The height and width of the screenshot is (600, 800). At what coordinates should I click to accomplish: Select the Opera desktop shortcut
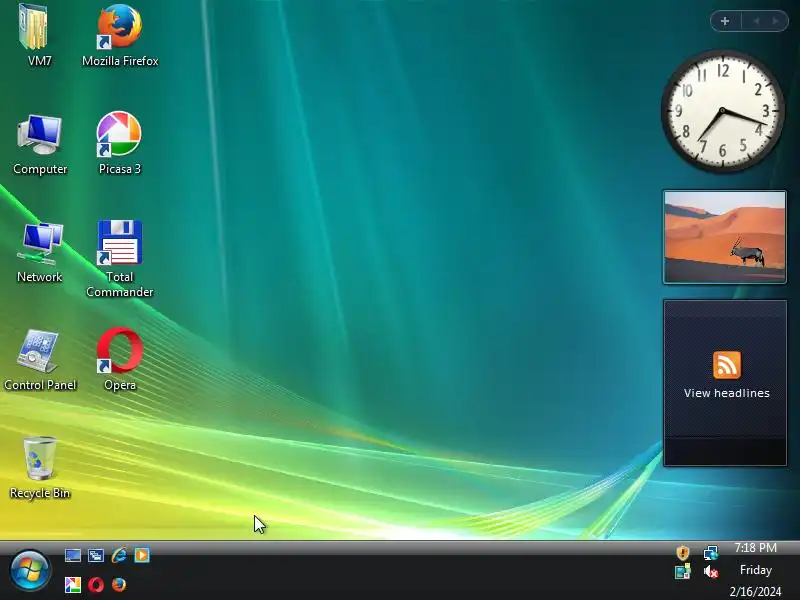pyautogui.click(x=120, y=360)
